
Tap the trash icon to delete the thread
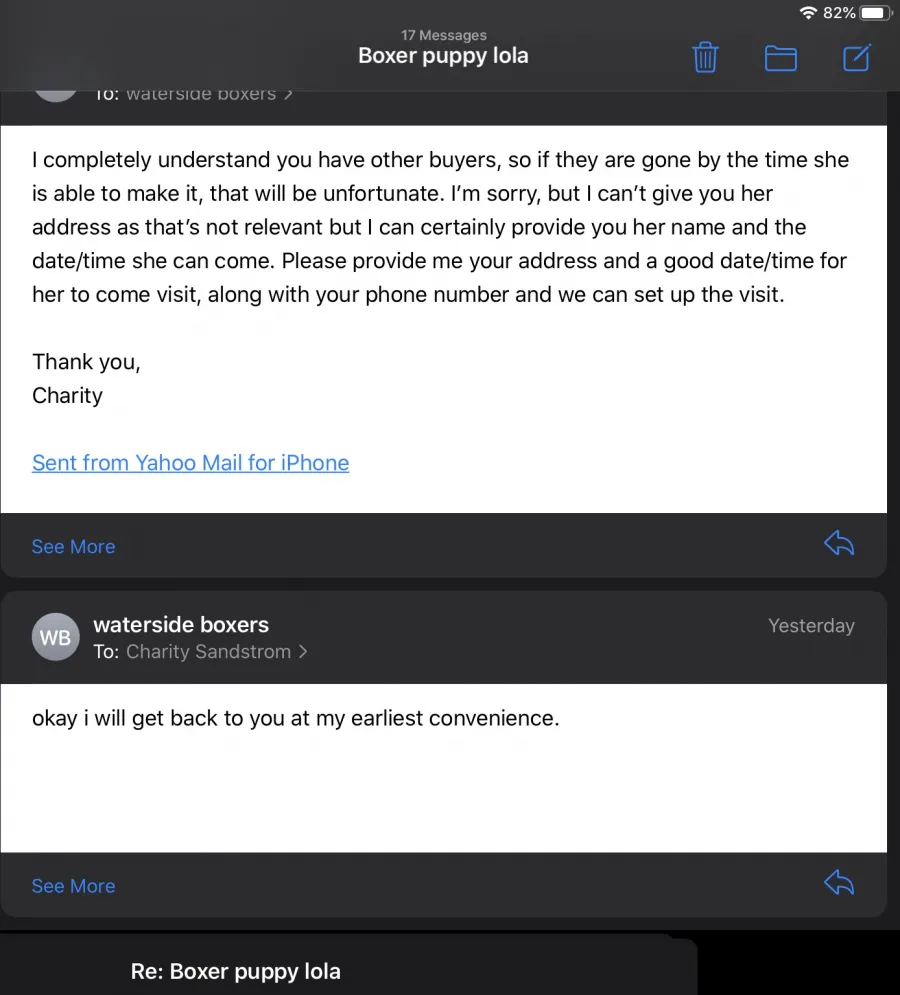click(705, 58)
